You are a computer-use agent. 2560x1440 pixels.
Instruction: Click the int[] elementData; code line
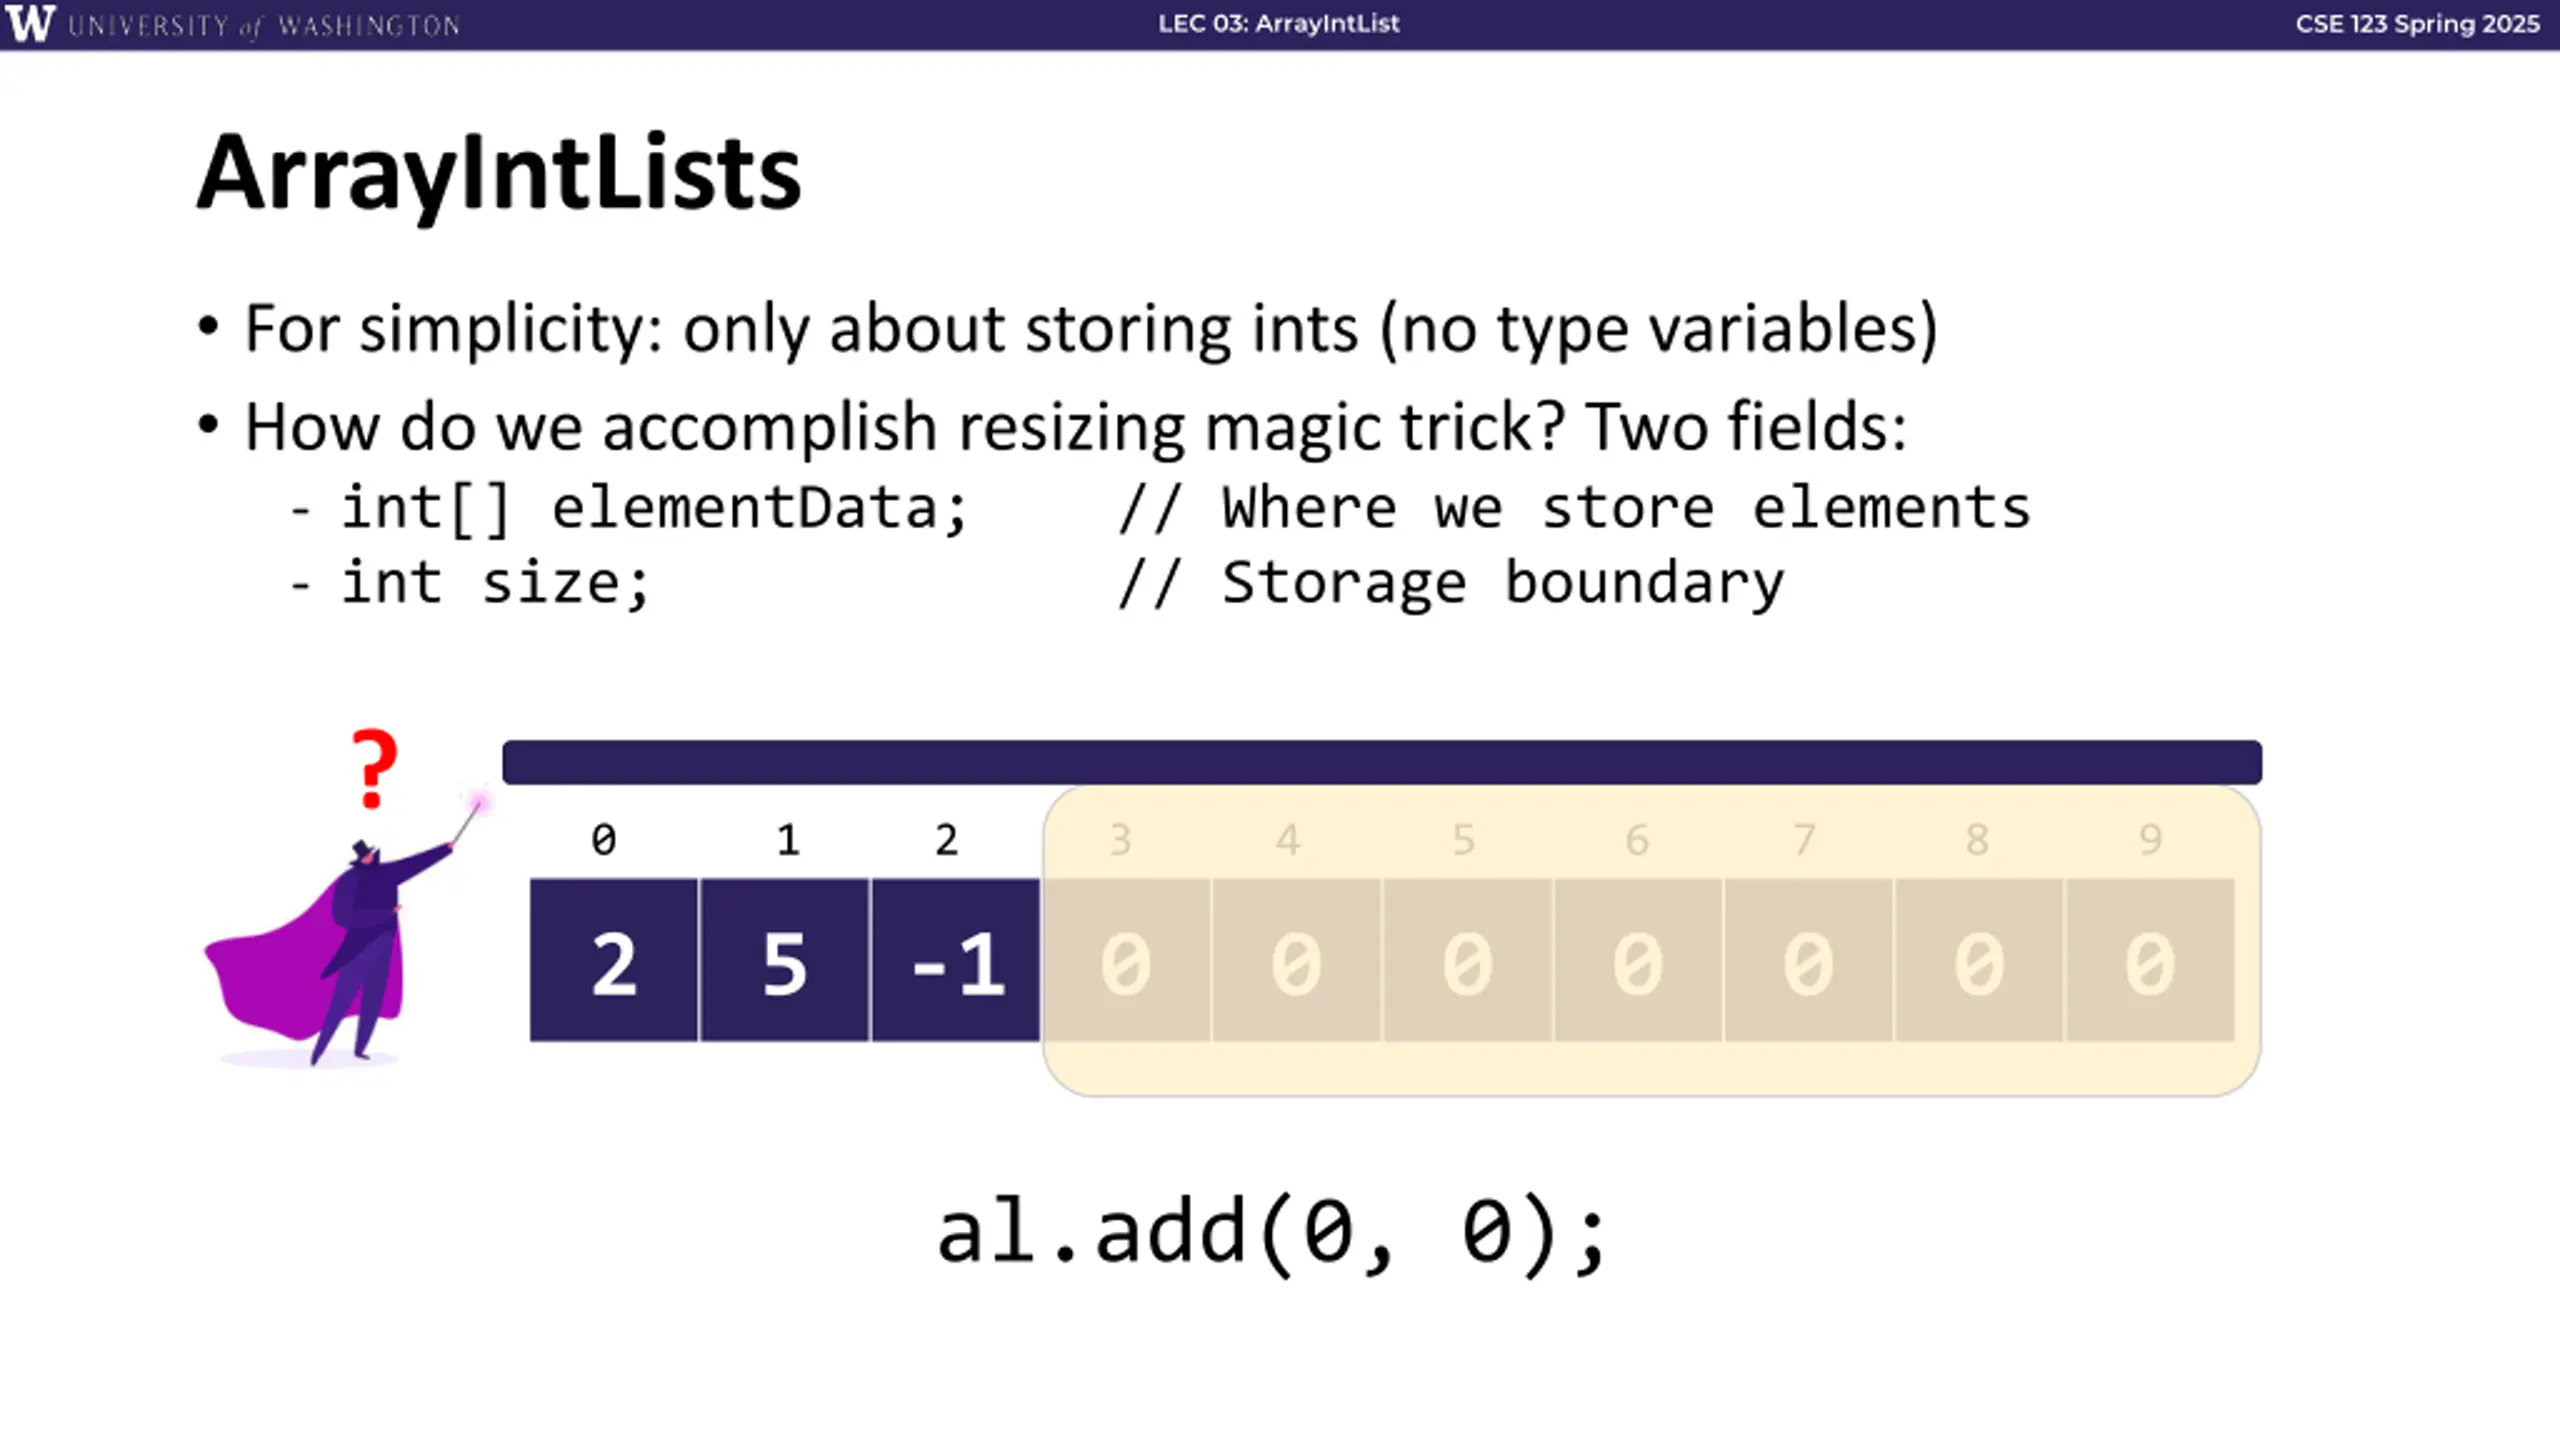655,507
